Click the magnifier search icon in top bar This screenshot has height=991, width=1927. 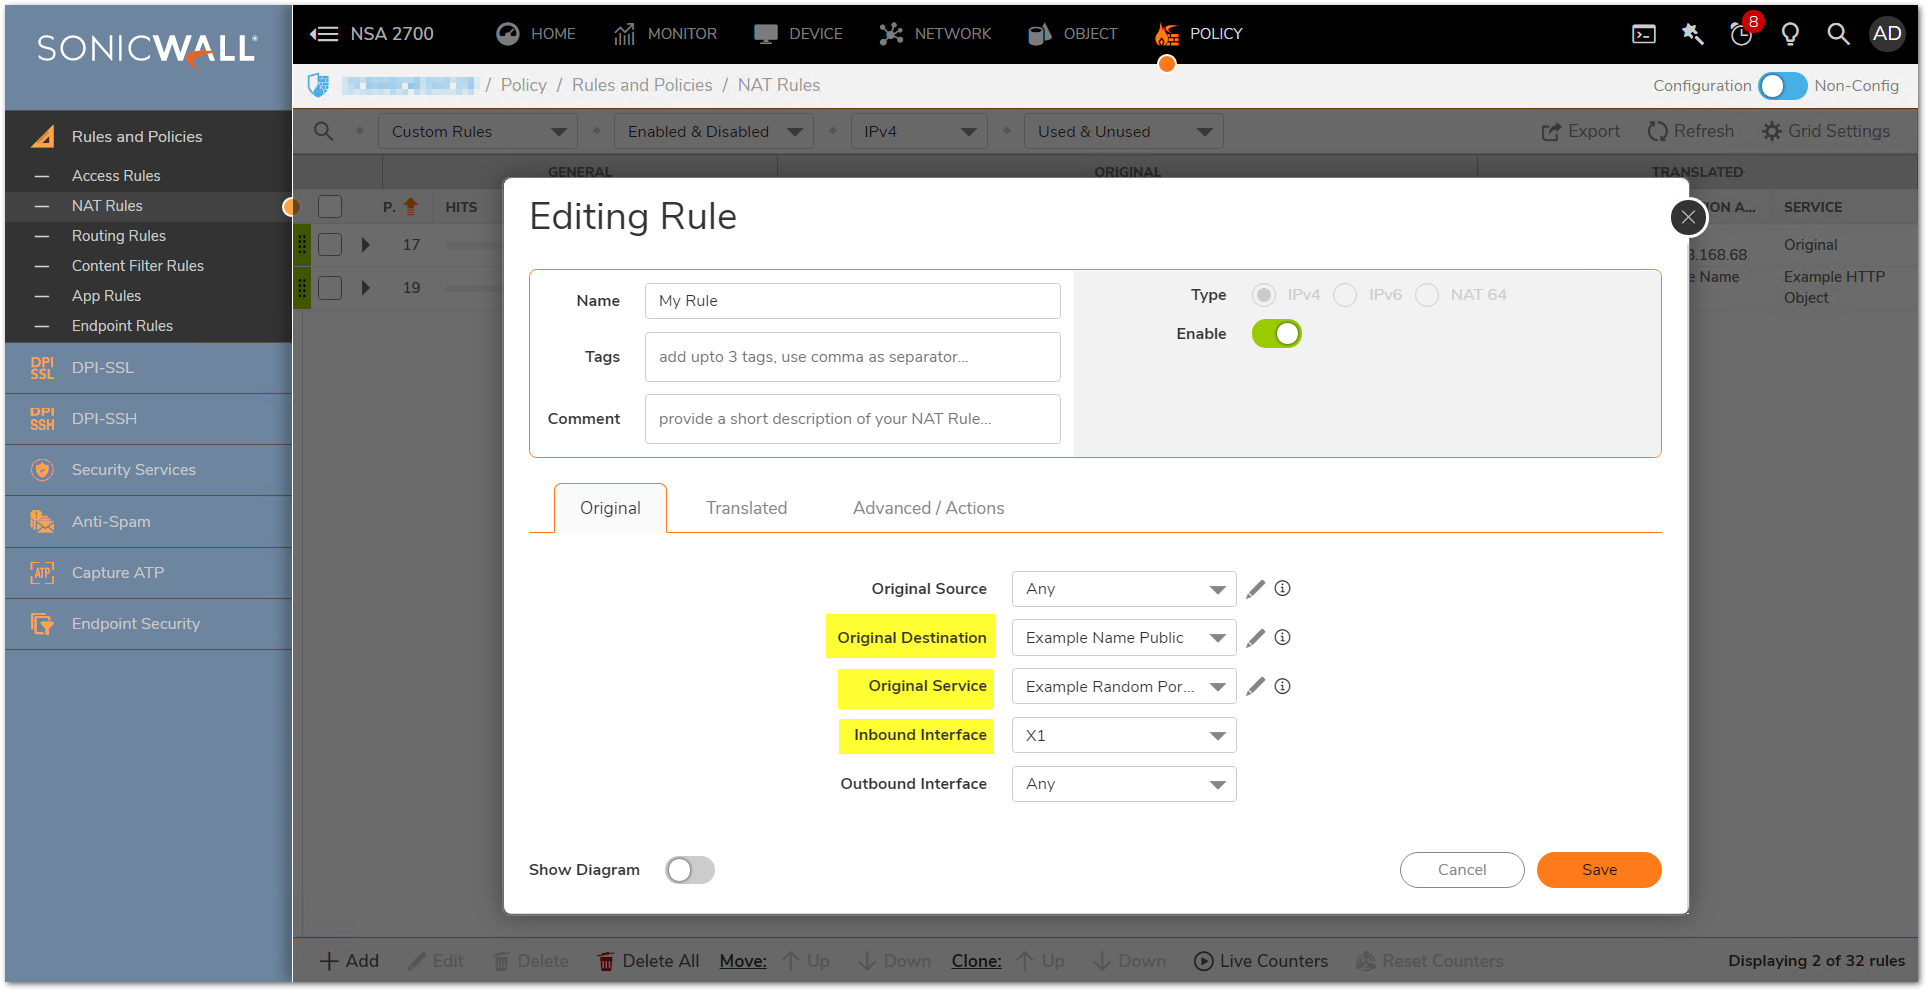pyautogui.click(x=1837, y=34)
